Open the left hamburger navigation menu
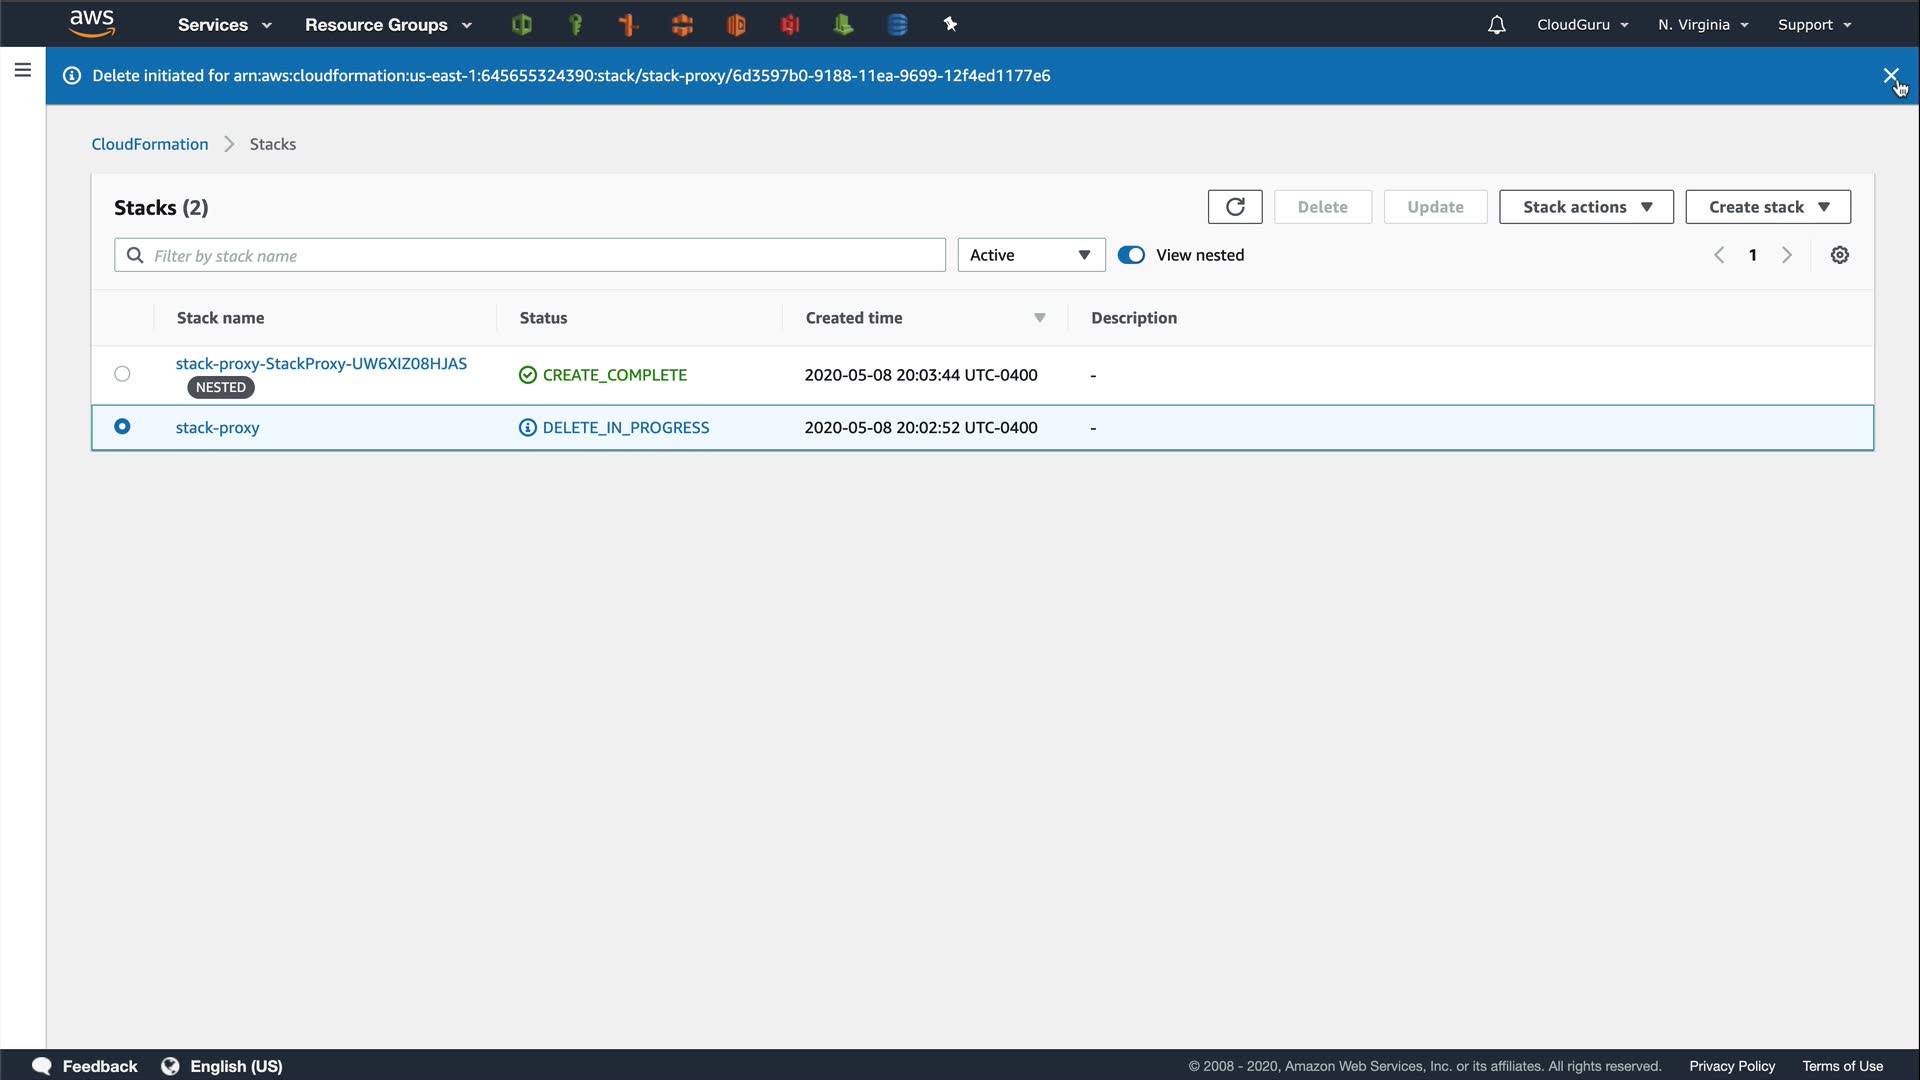 tap(22, 70)
